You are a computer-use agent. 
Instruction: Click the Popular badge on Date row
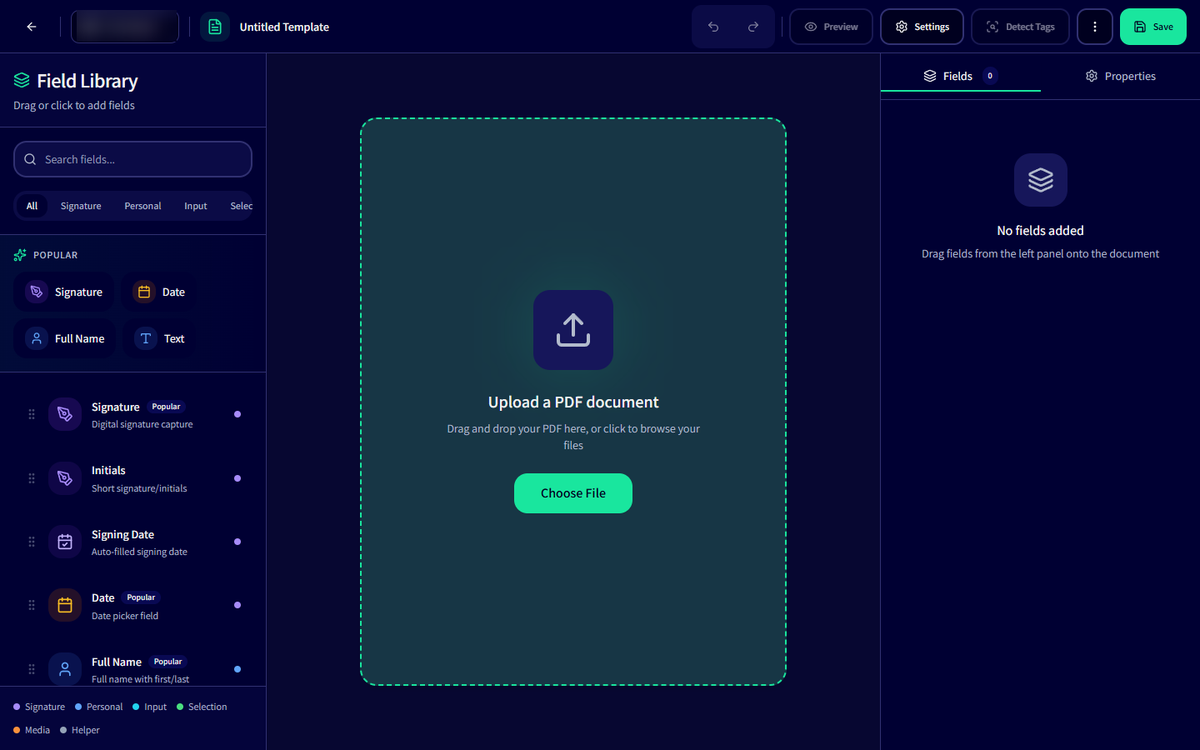[x=141, y=598]
